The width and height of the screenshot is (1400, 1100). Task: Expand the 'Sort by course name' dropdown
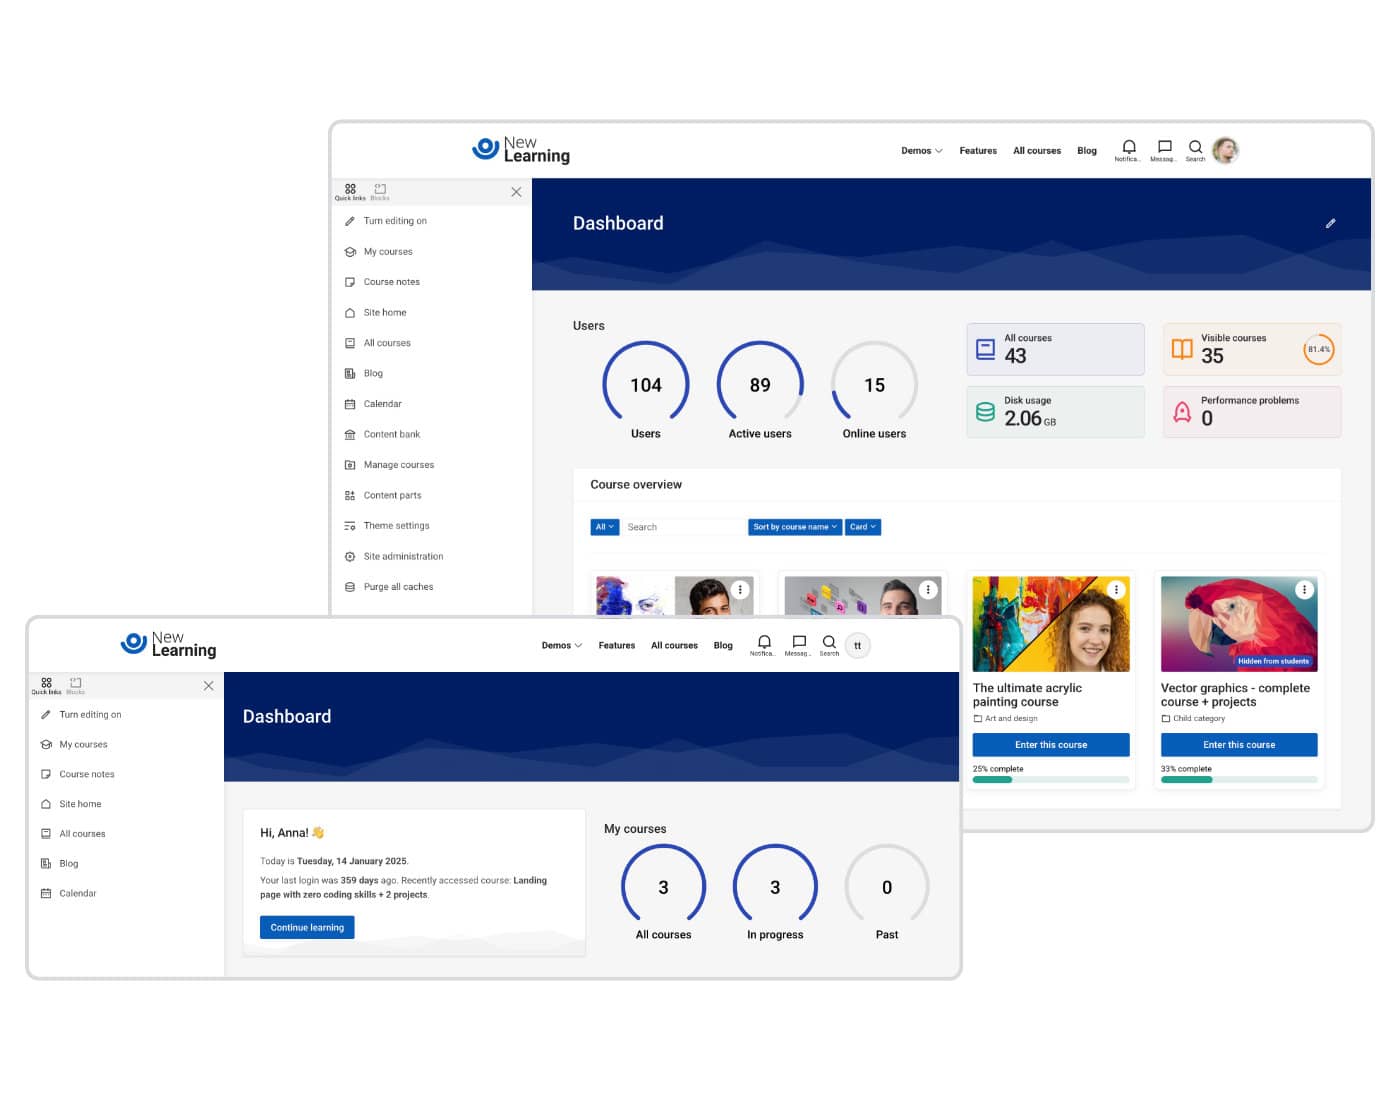point(795,527)
